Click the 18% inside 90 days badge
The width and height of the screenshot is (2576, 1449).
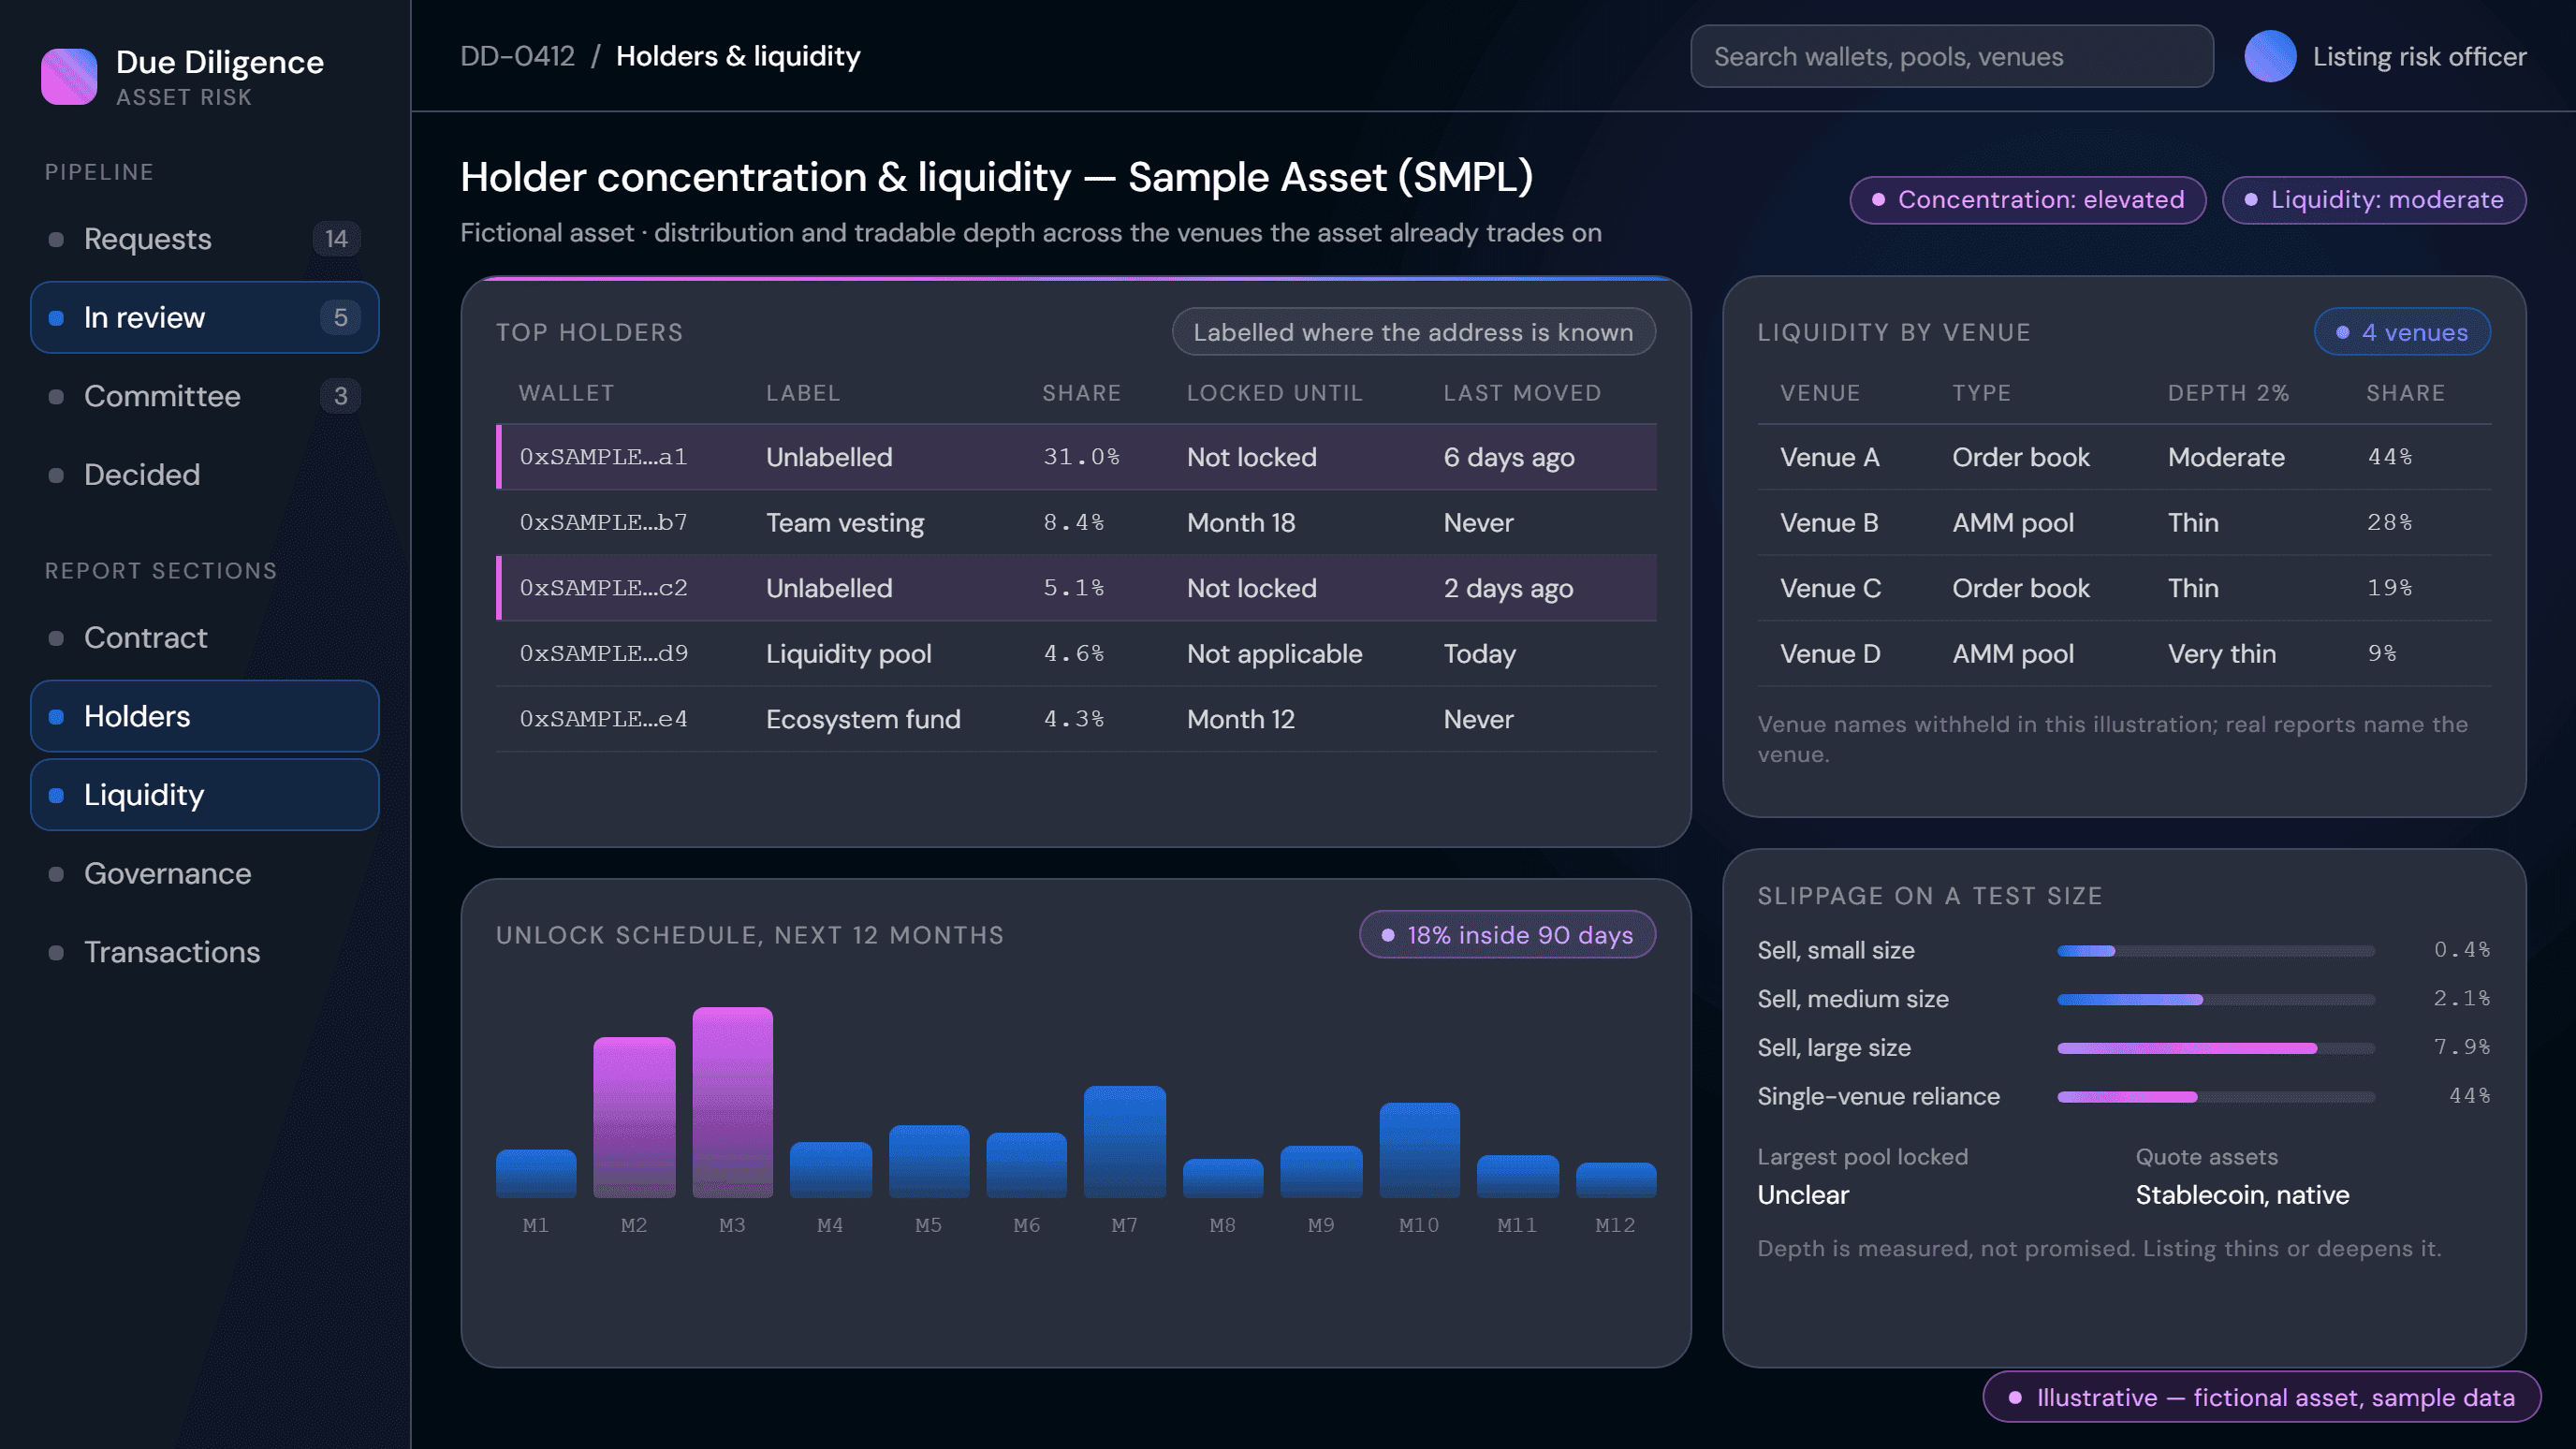click(1507, 935)
